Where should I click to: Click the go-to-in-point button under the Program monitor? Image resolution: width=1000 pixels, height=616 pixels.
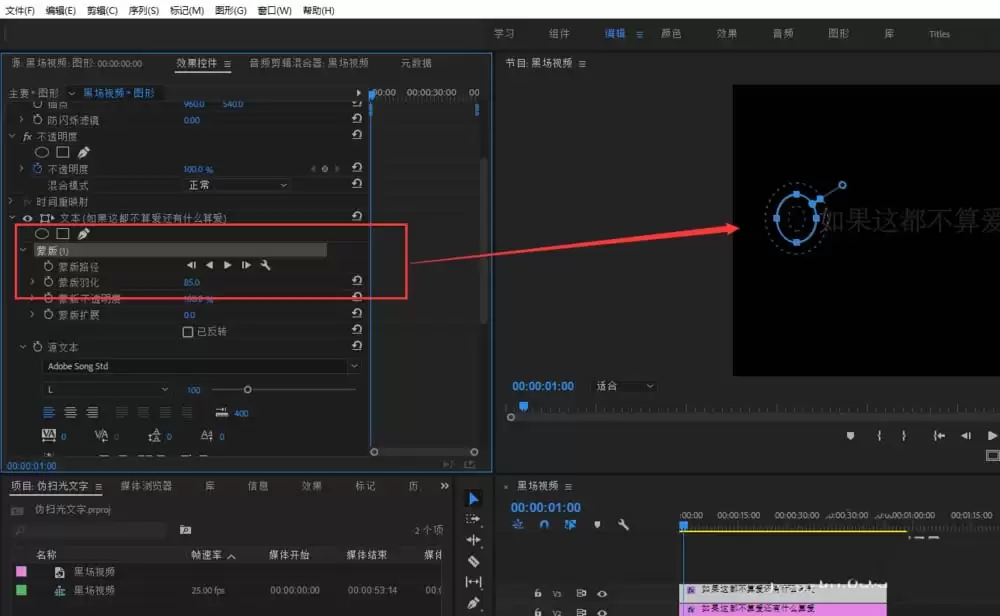(x=938, y=435)
